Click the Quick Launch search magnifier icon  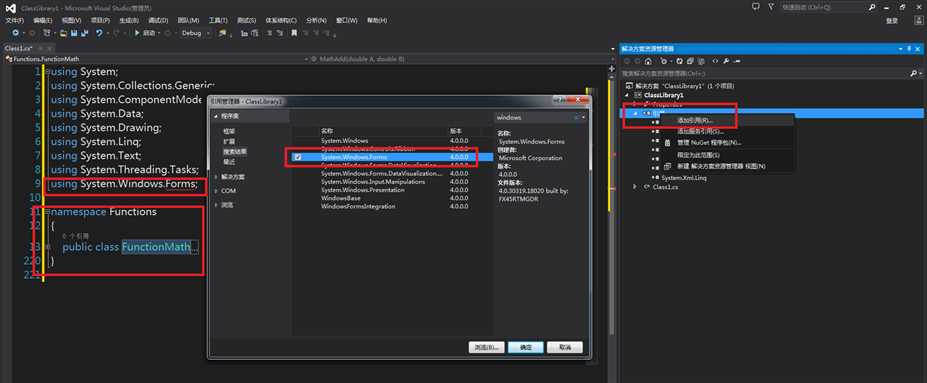point(872,7)
